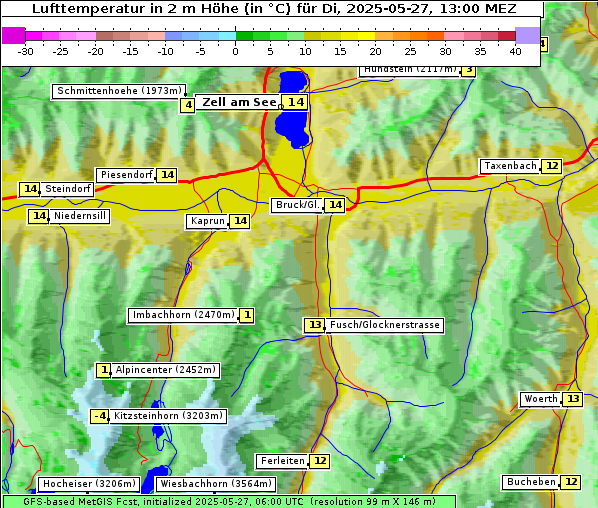Click the 0 tick label on the scale
The width and height of the screenshot is (598, 508).
tap(235, 51)
